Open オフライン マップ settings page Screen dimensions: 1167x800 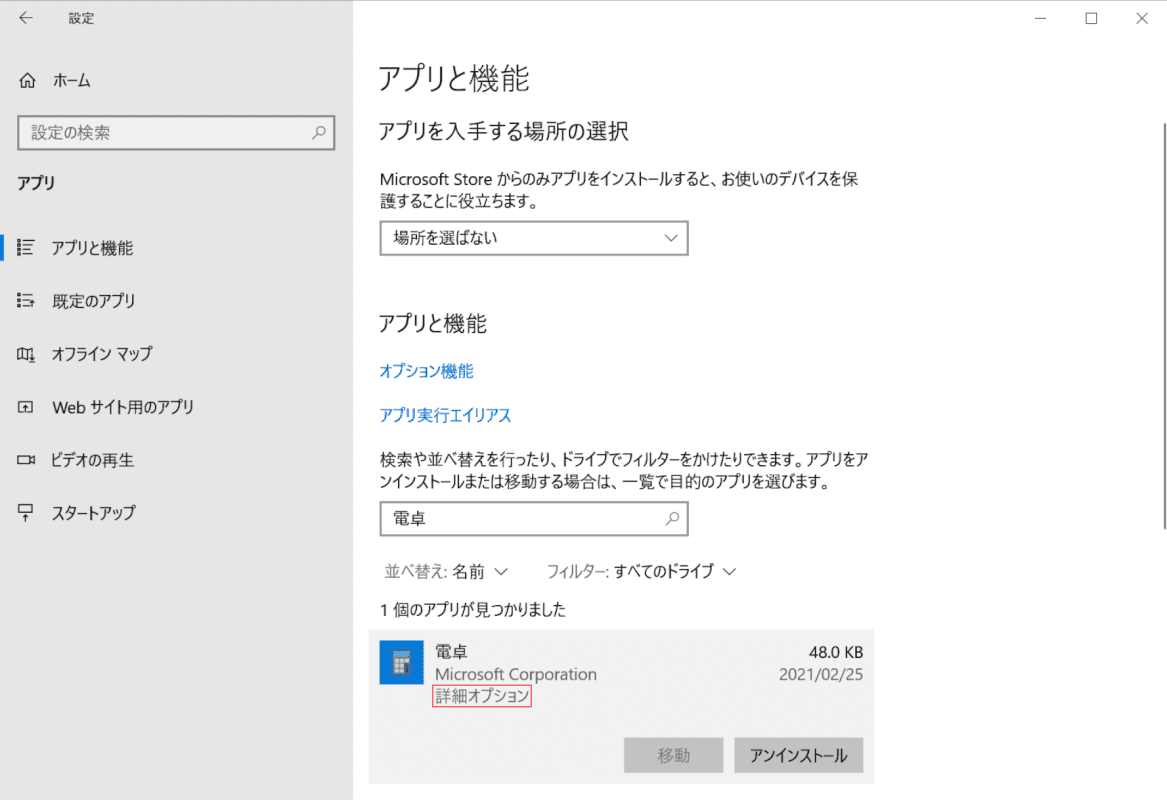pos(102,354)
